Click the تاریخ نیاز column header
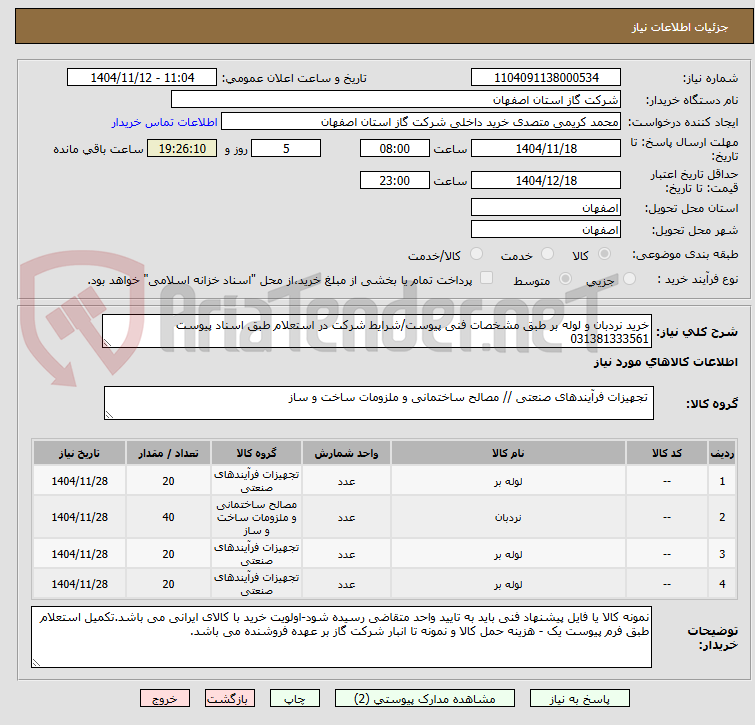 79,453
